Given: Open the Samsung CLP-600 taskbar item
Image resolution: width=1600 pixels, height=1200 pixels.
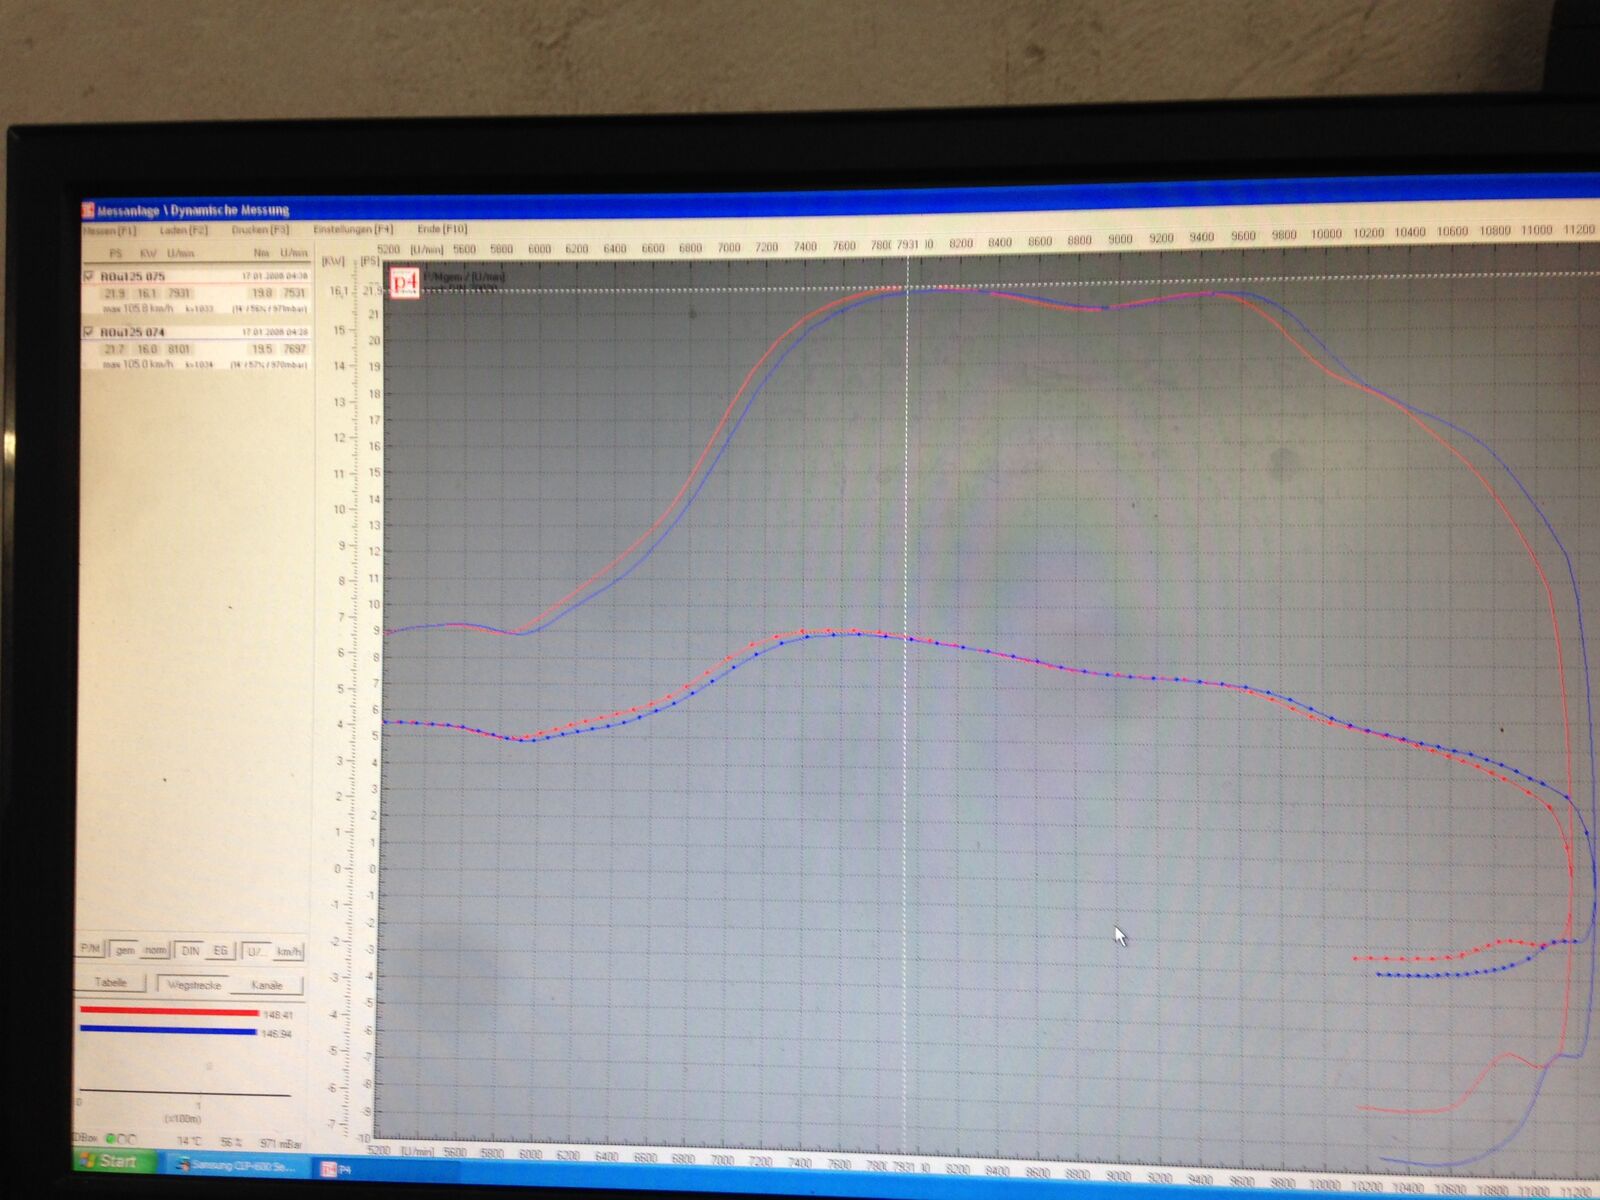Looking at the screenshot, I should (x=234, y=1165).
